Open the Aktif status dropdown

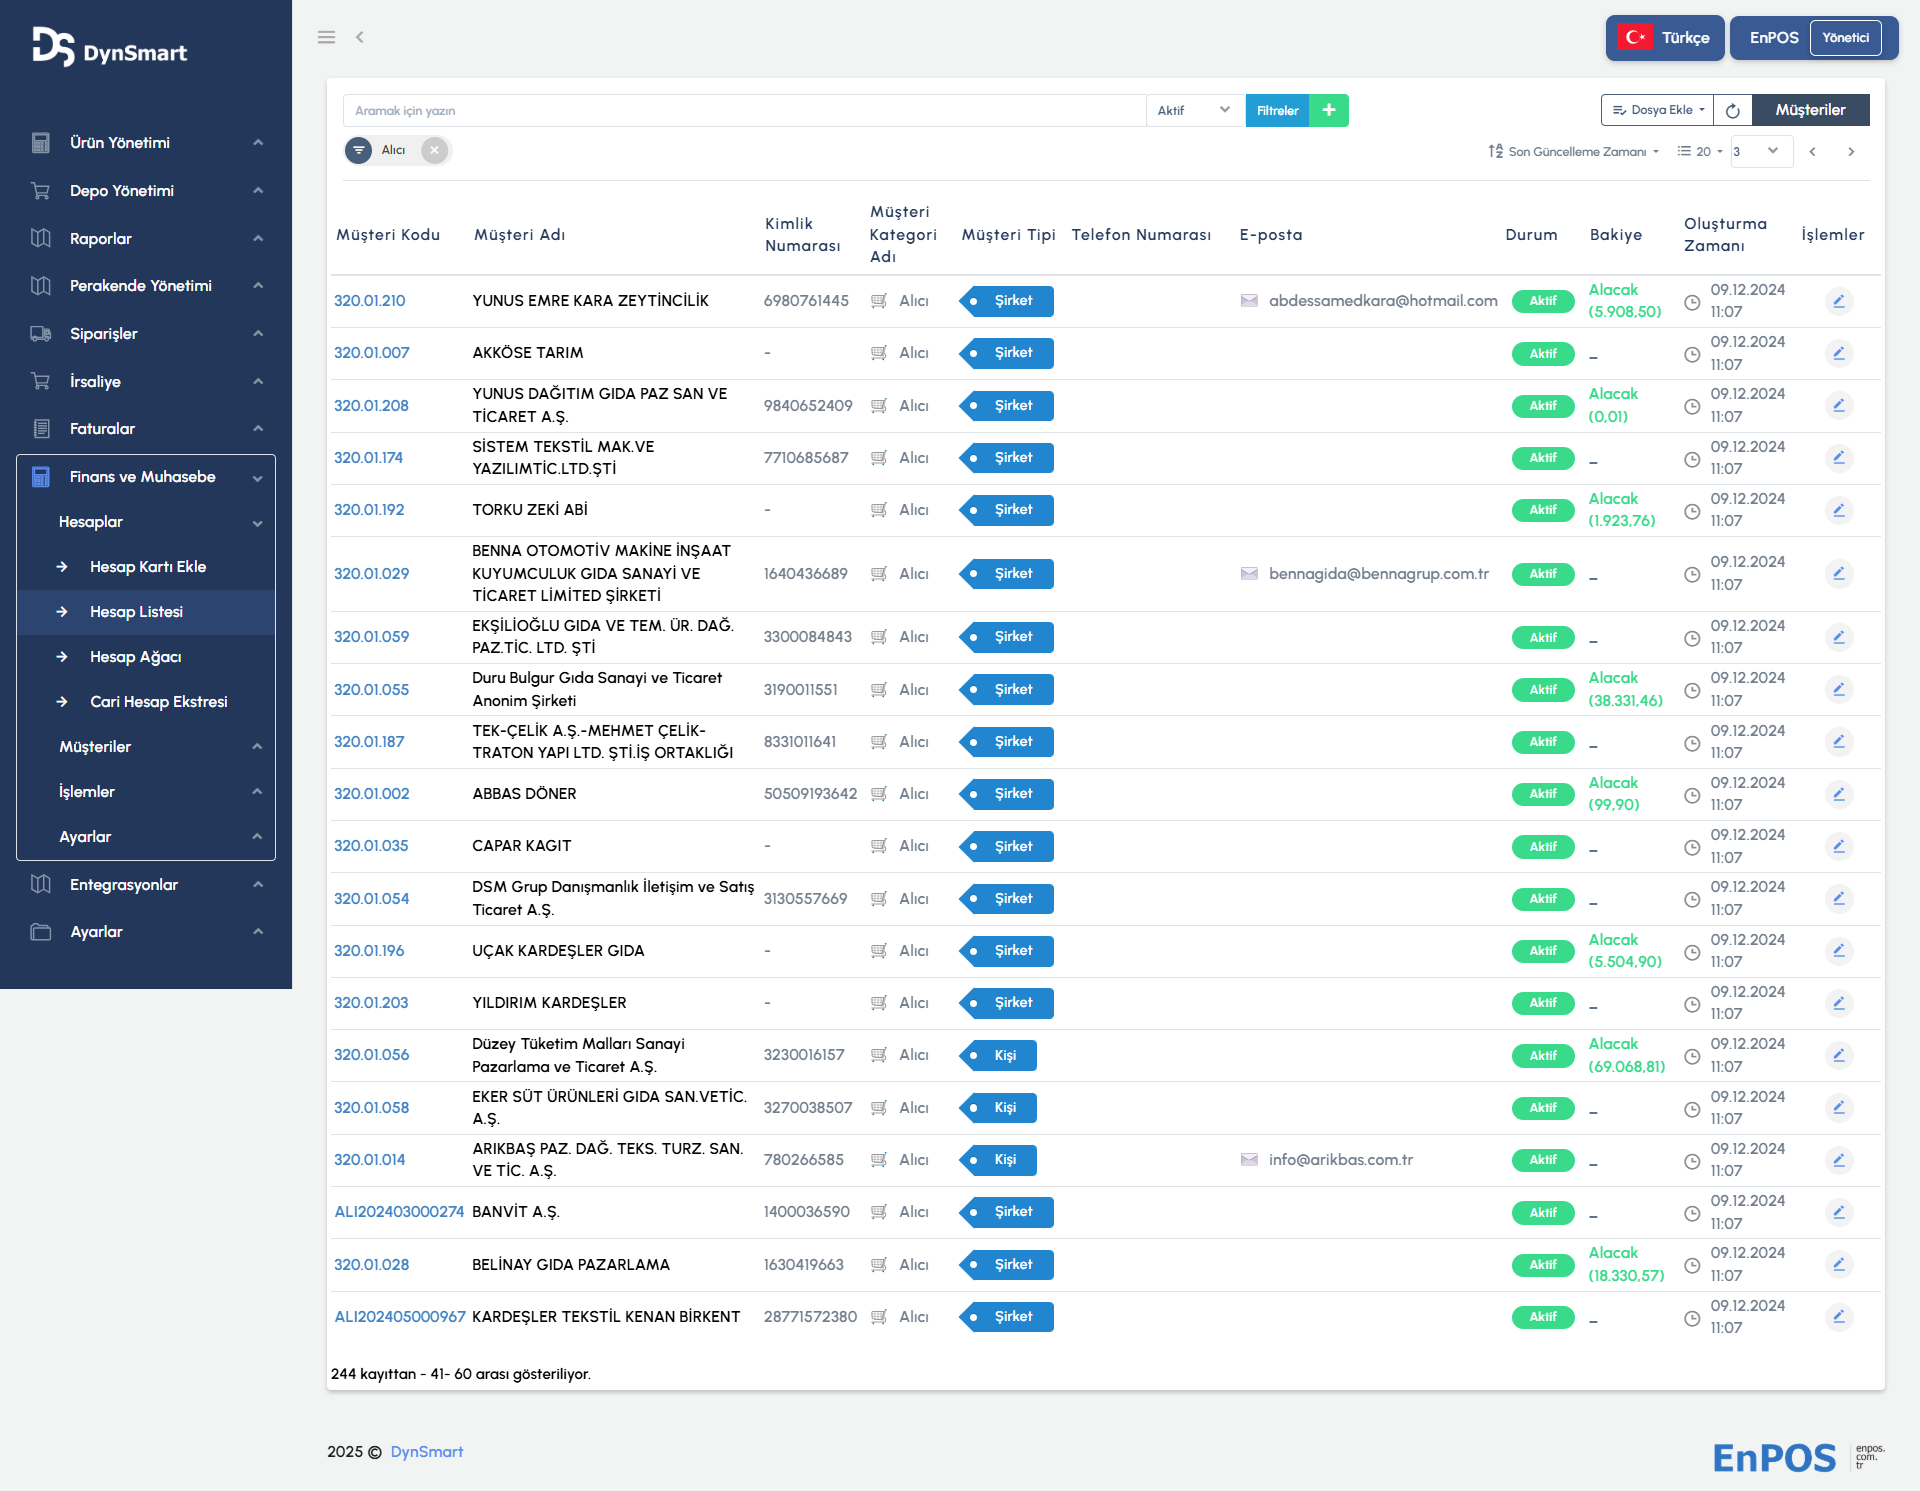click(x=1194, y=110)
